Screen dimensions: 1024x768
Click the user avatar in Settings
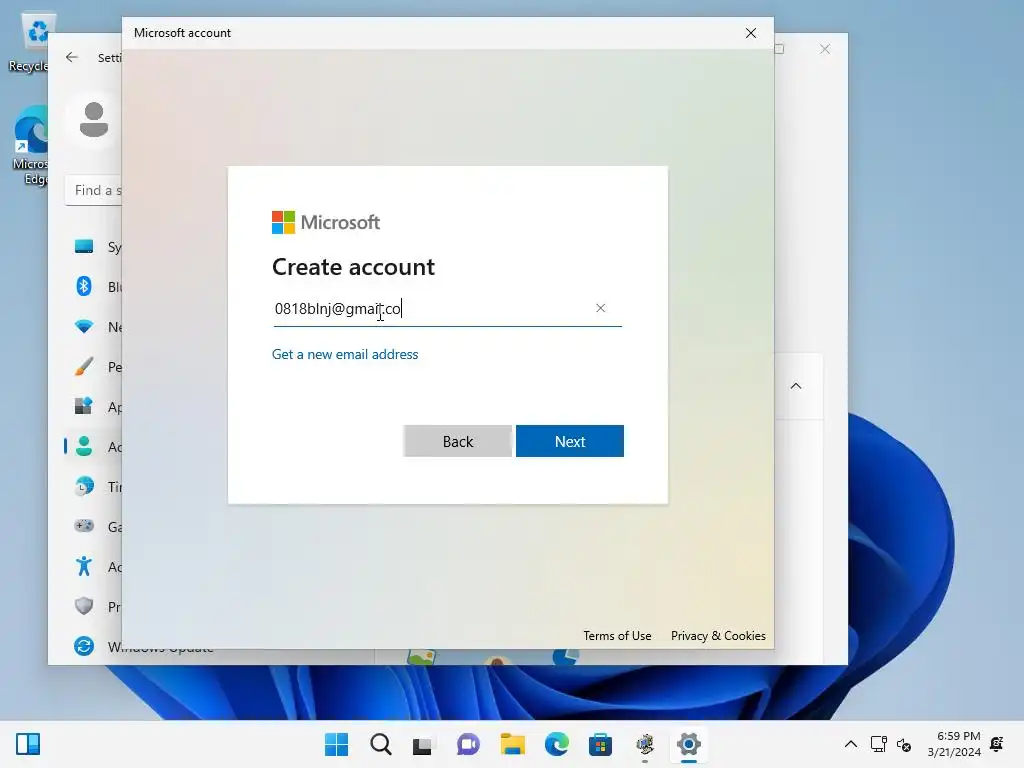click(x=94, y=120)
